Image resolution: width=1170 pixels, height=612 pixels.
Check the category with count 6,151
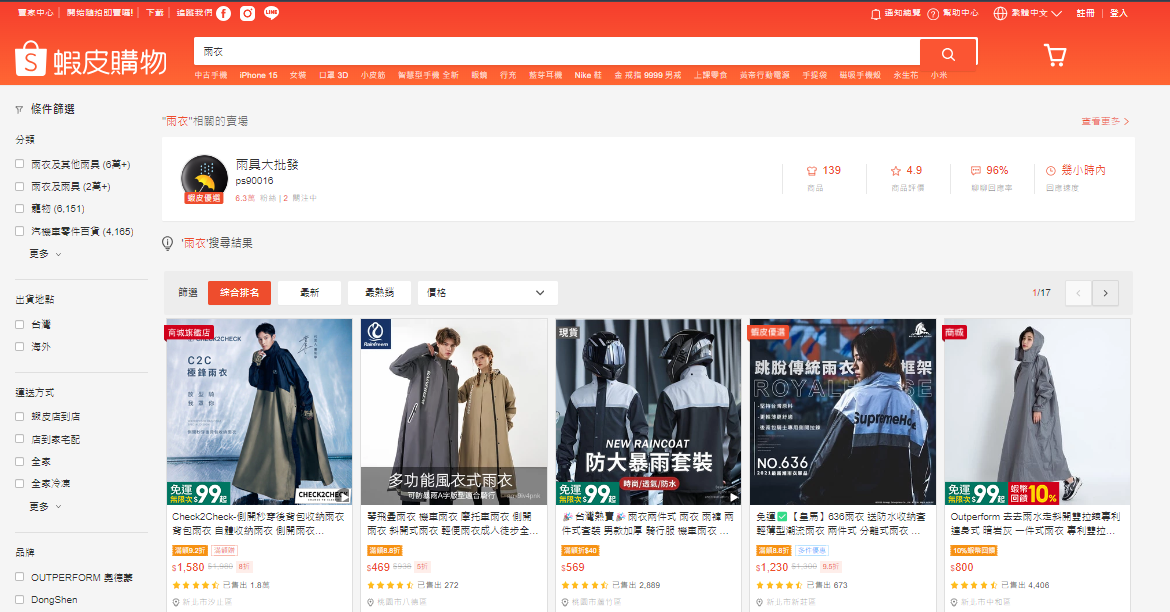(19, 209)
